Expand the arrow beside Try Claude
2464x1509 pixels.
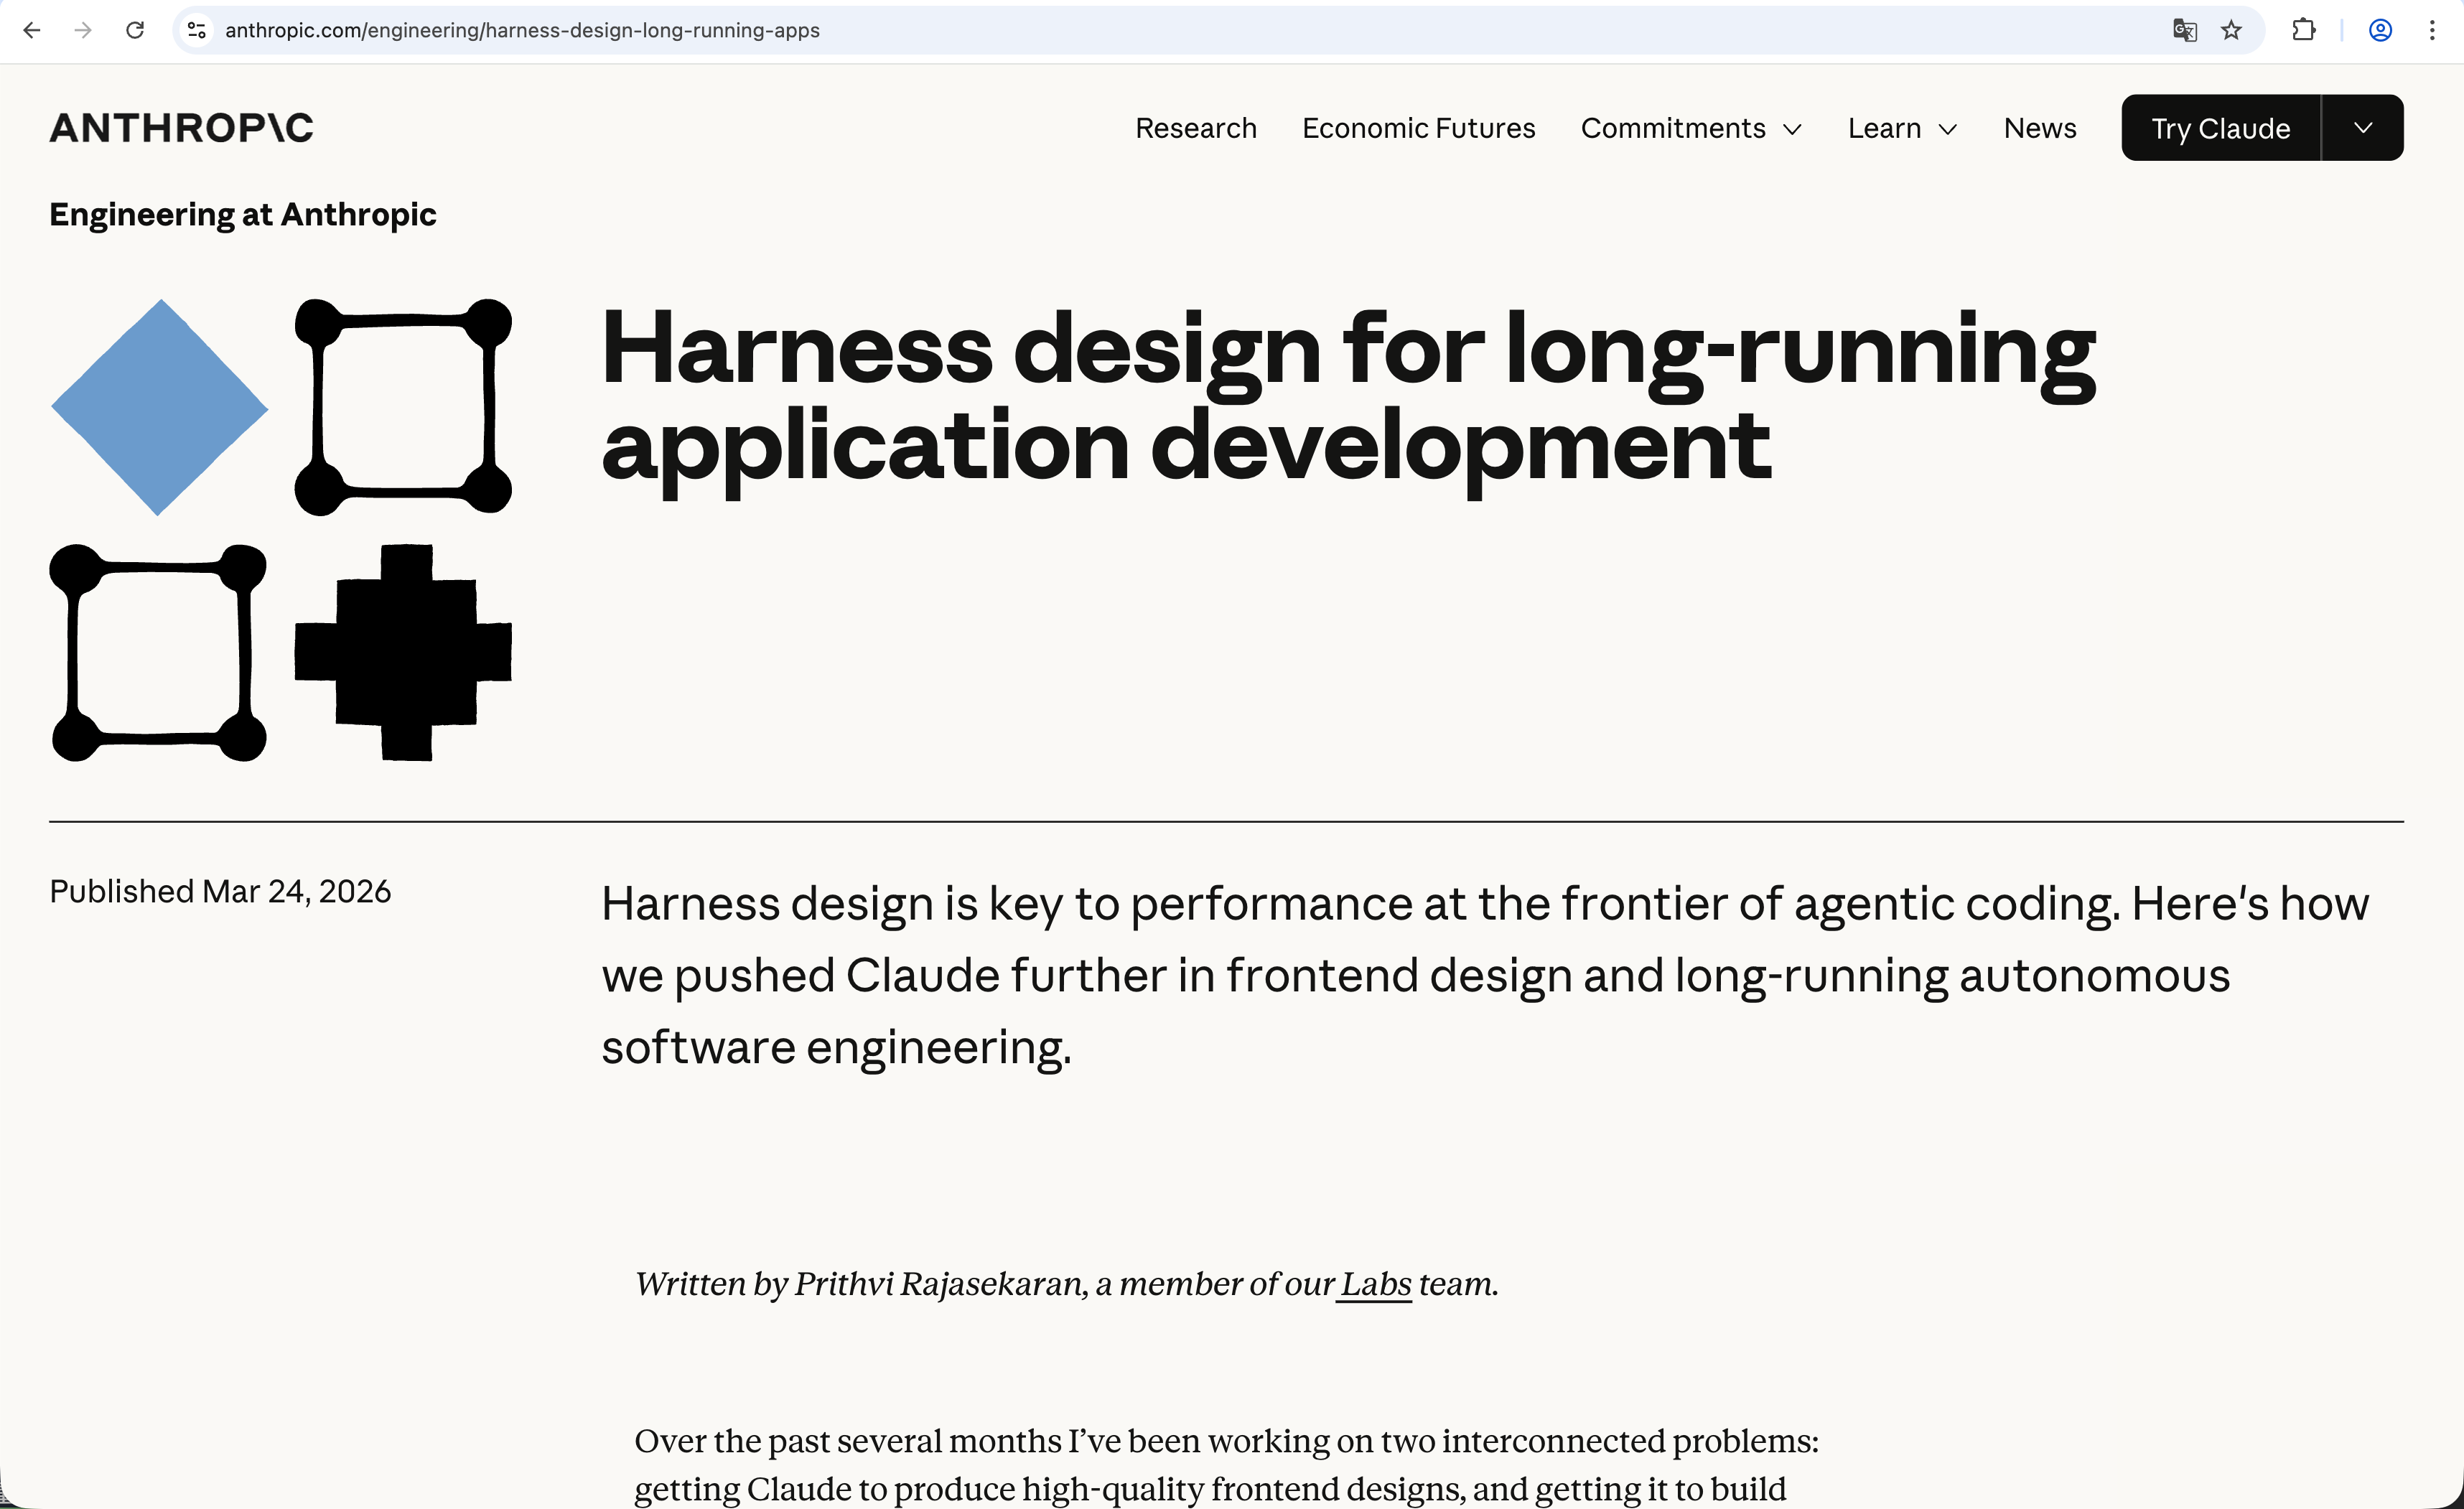(2362, 128)
